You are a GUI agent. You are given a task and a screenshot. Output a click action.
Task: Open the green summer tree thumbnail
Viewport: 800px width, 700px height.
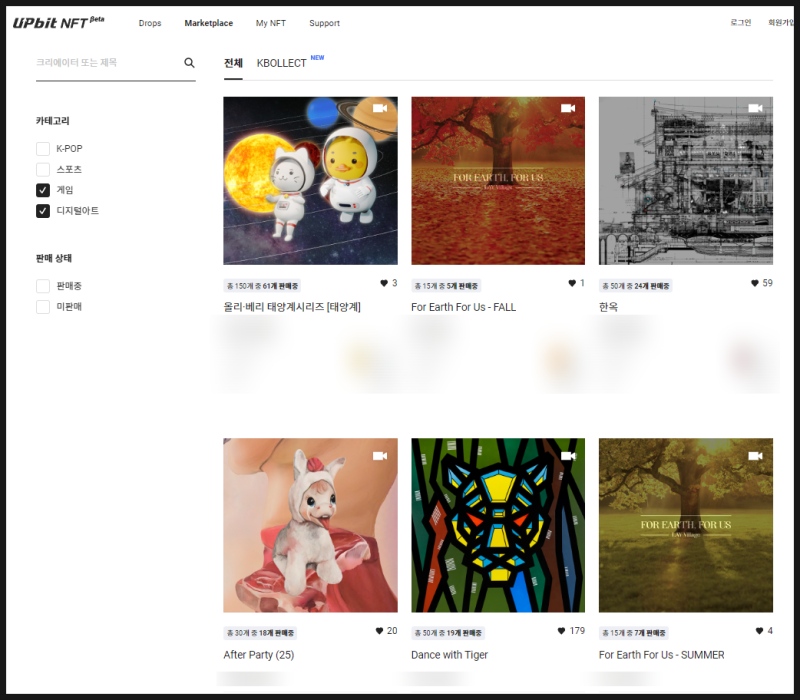click(686, 525)
